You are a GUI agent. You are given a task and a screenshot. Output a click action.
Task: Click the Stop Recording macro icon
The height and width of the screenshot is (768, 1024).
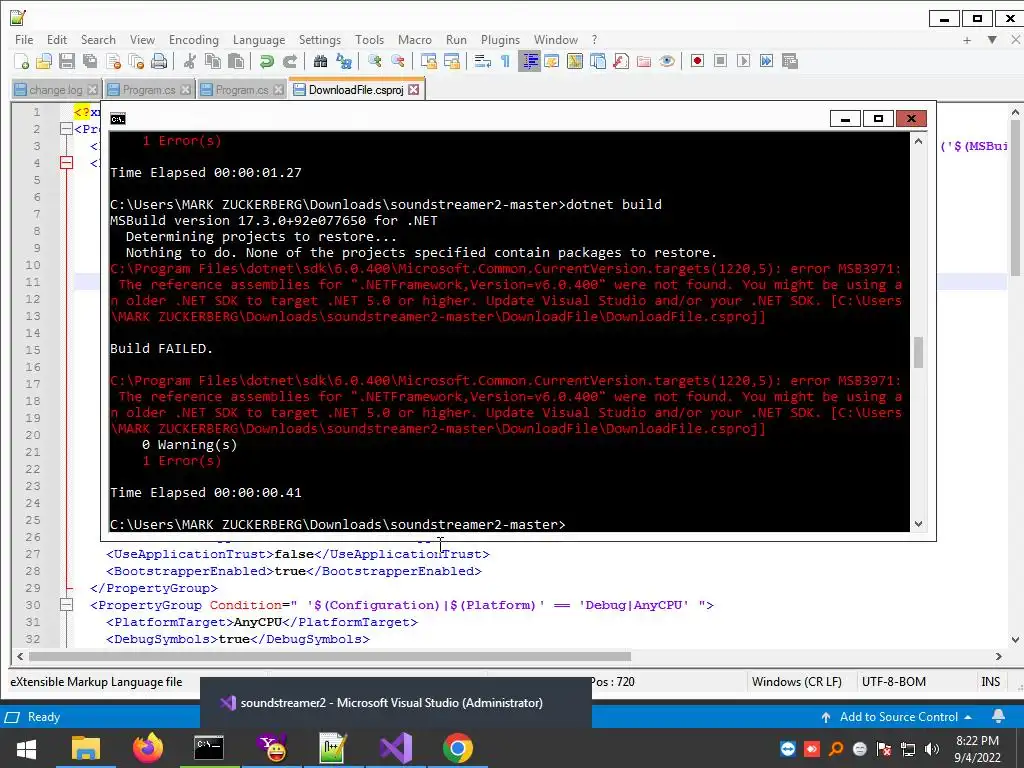[x=720, y=61]
